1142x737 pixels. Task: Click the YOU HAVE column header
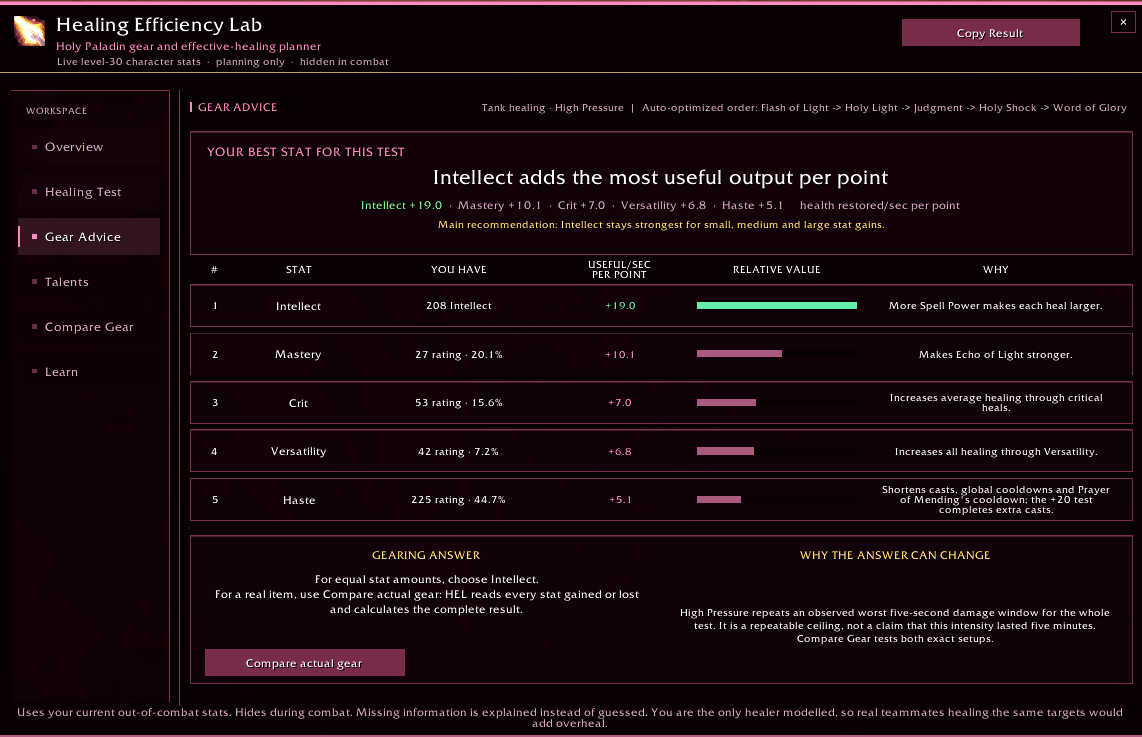459,269
